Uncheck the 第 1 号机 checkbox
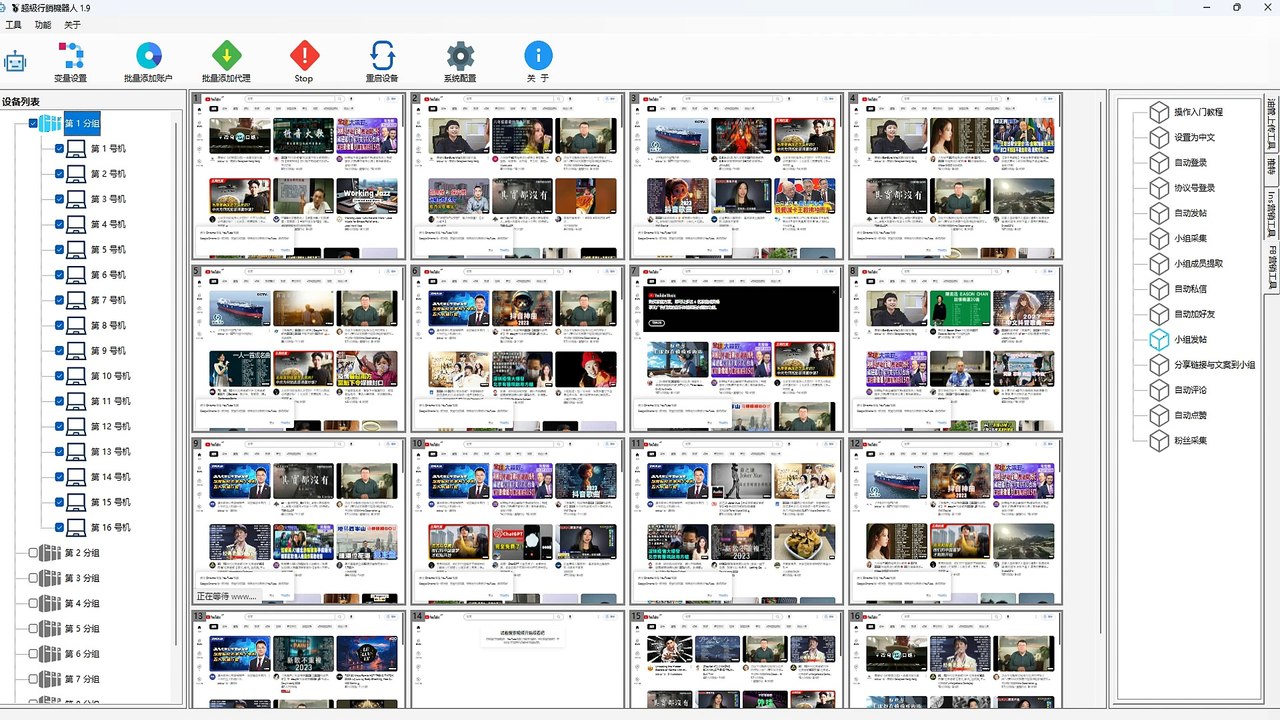The image size is (1280, 720). point(59,149)
